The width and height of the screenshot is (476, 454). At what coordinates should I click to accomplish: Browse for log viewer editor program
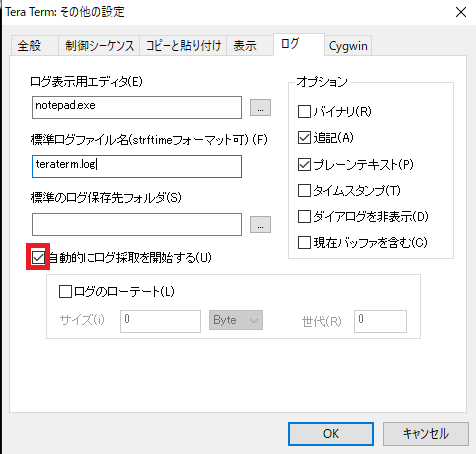260,108
